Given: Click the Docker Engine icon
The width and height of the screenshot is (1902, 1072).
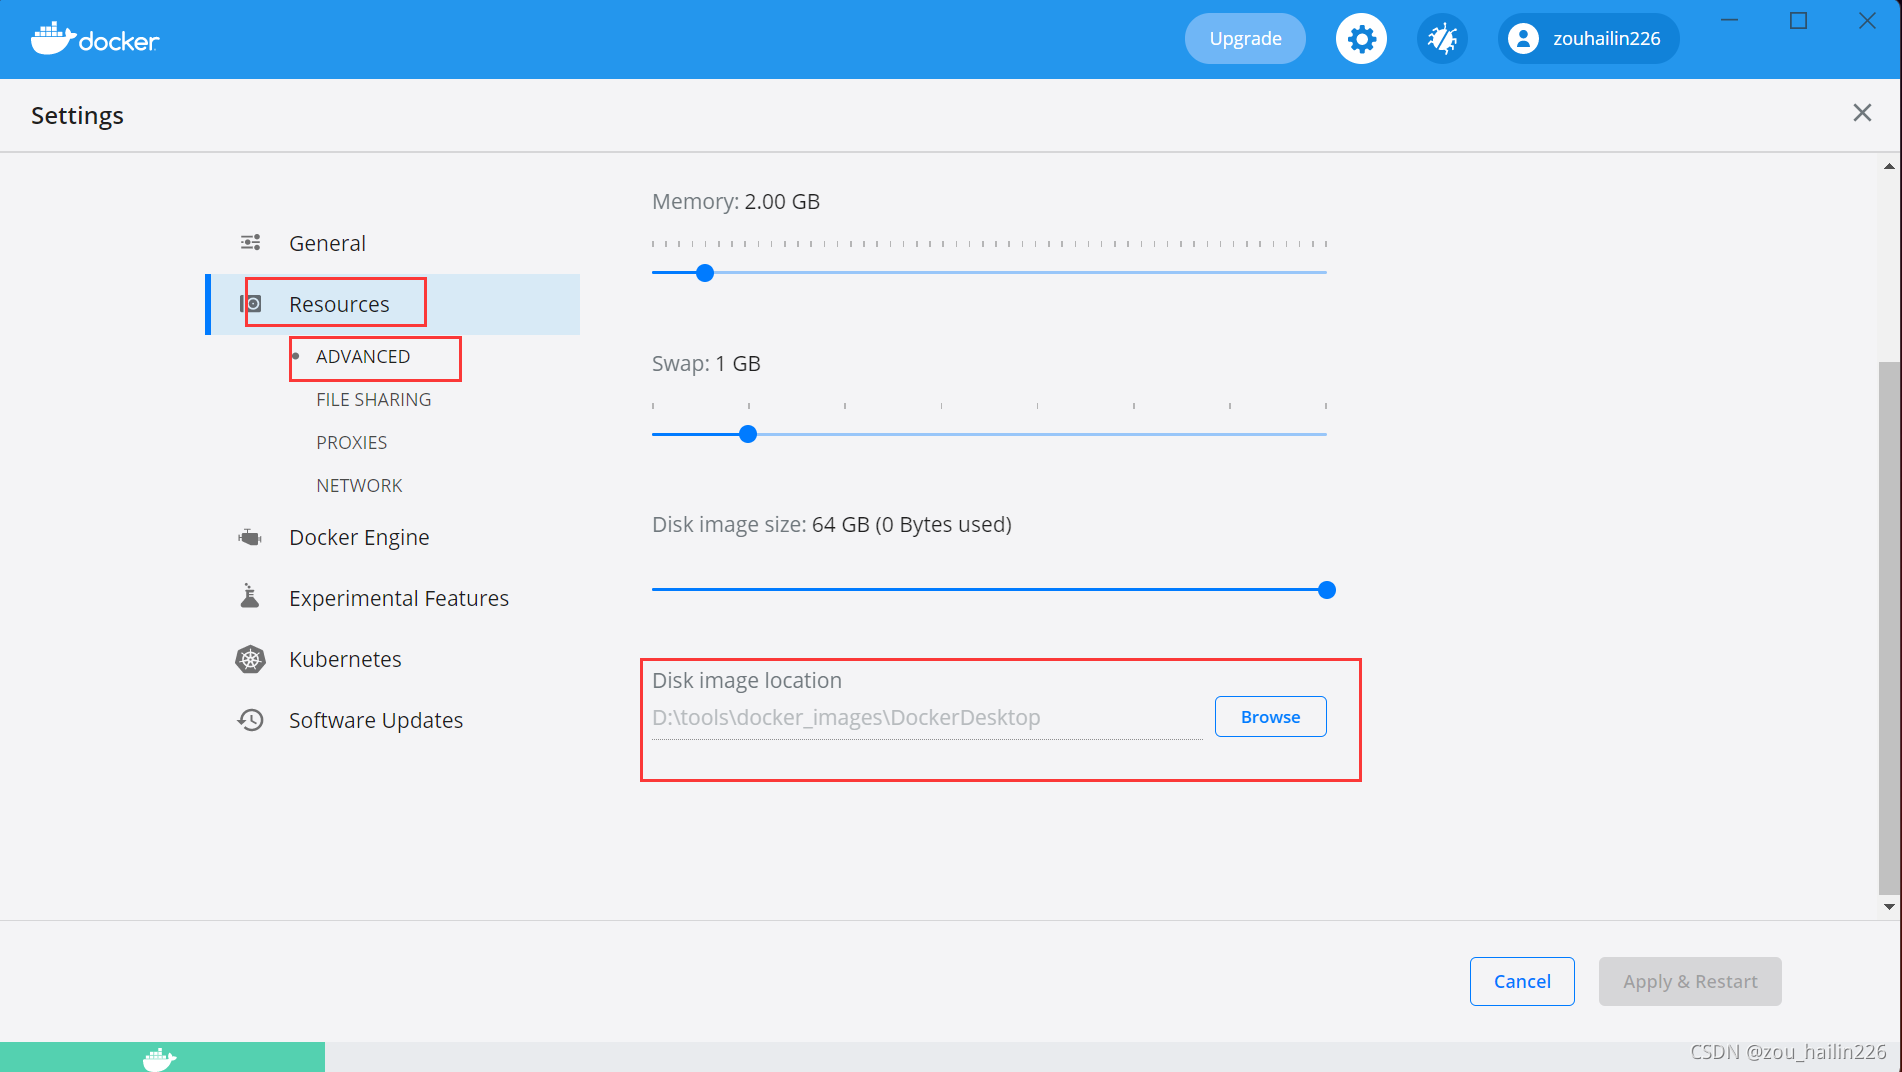Looking at the screenshot, I should (250, 538).
